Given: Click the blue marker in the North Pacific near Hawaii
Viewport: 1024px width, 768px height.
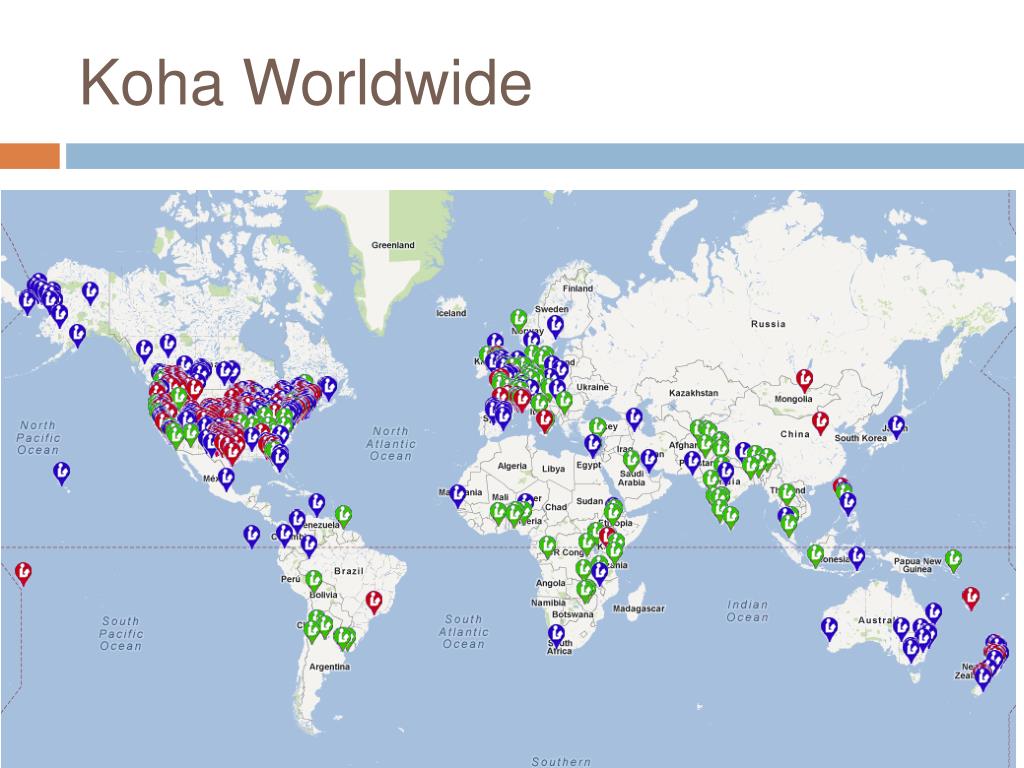Looking at the screenshot, I should [61, 473].
